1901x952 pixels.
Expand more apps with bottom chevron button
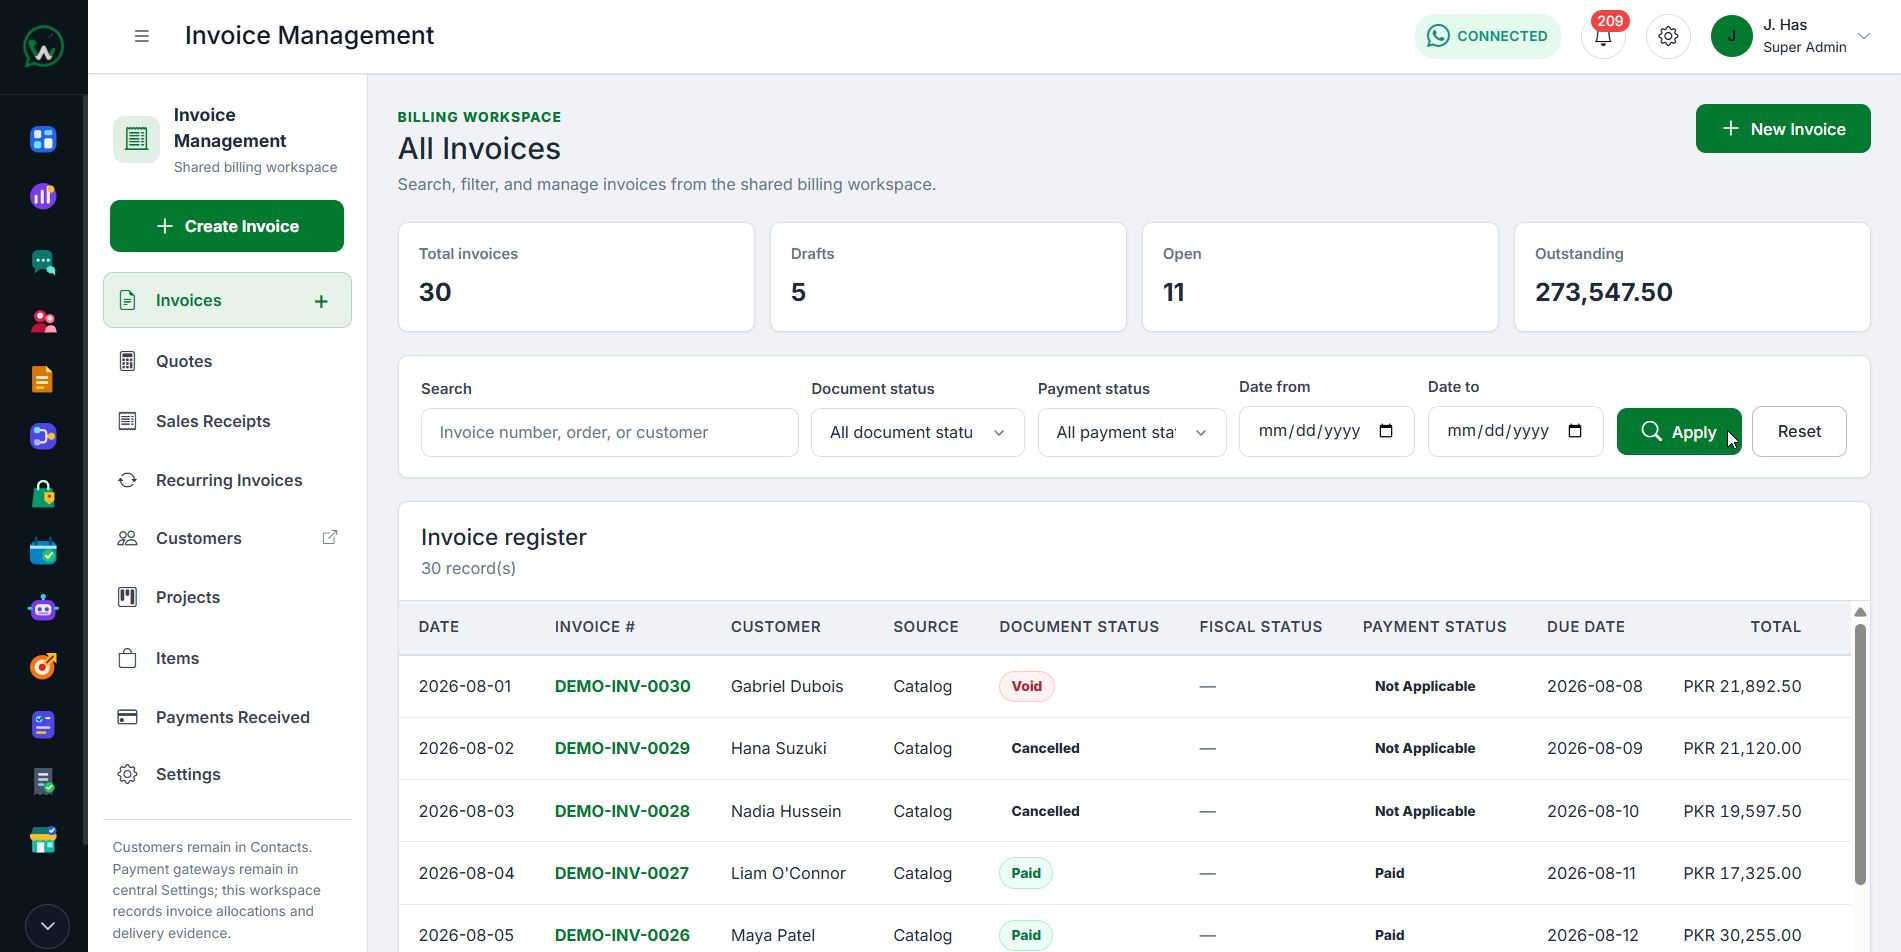point(47,926)
